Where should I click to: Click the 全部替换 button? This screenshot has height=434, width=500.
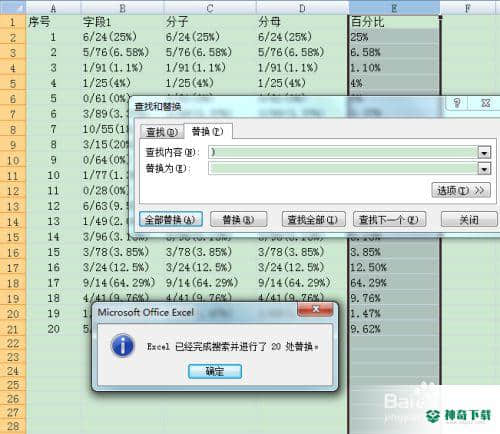click(170, 220)
